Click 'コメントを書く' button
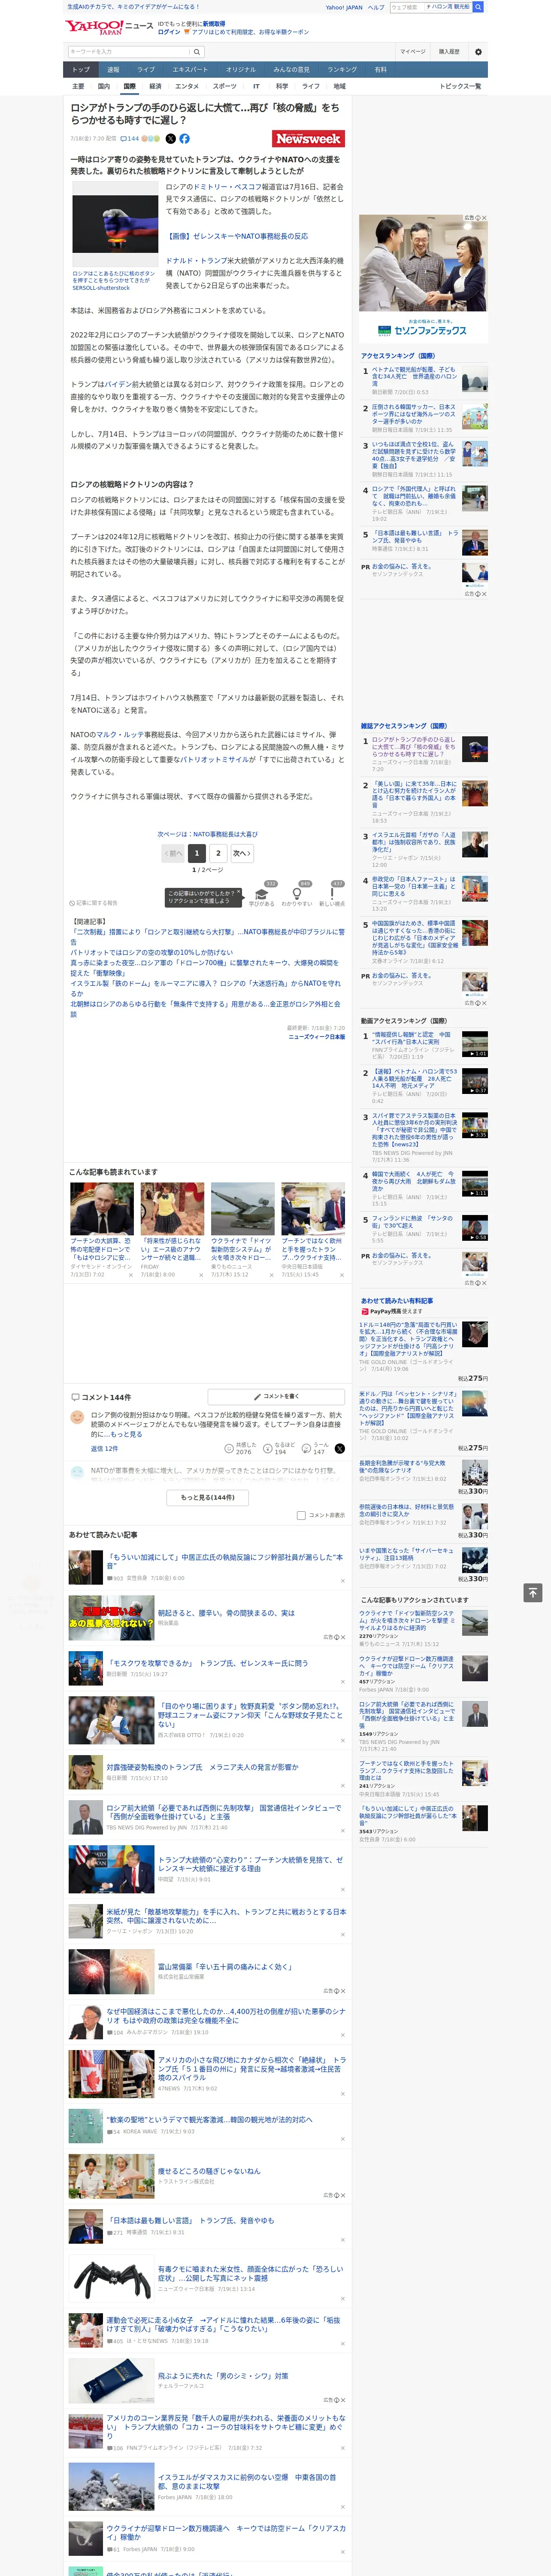This screenshot has width=551, height=2576. pos(277,1396)
